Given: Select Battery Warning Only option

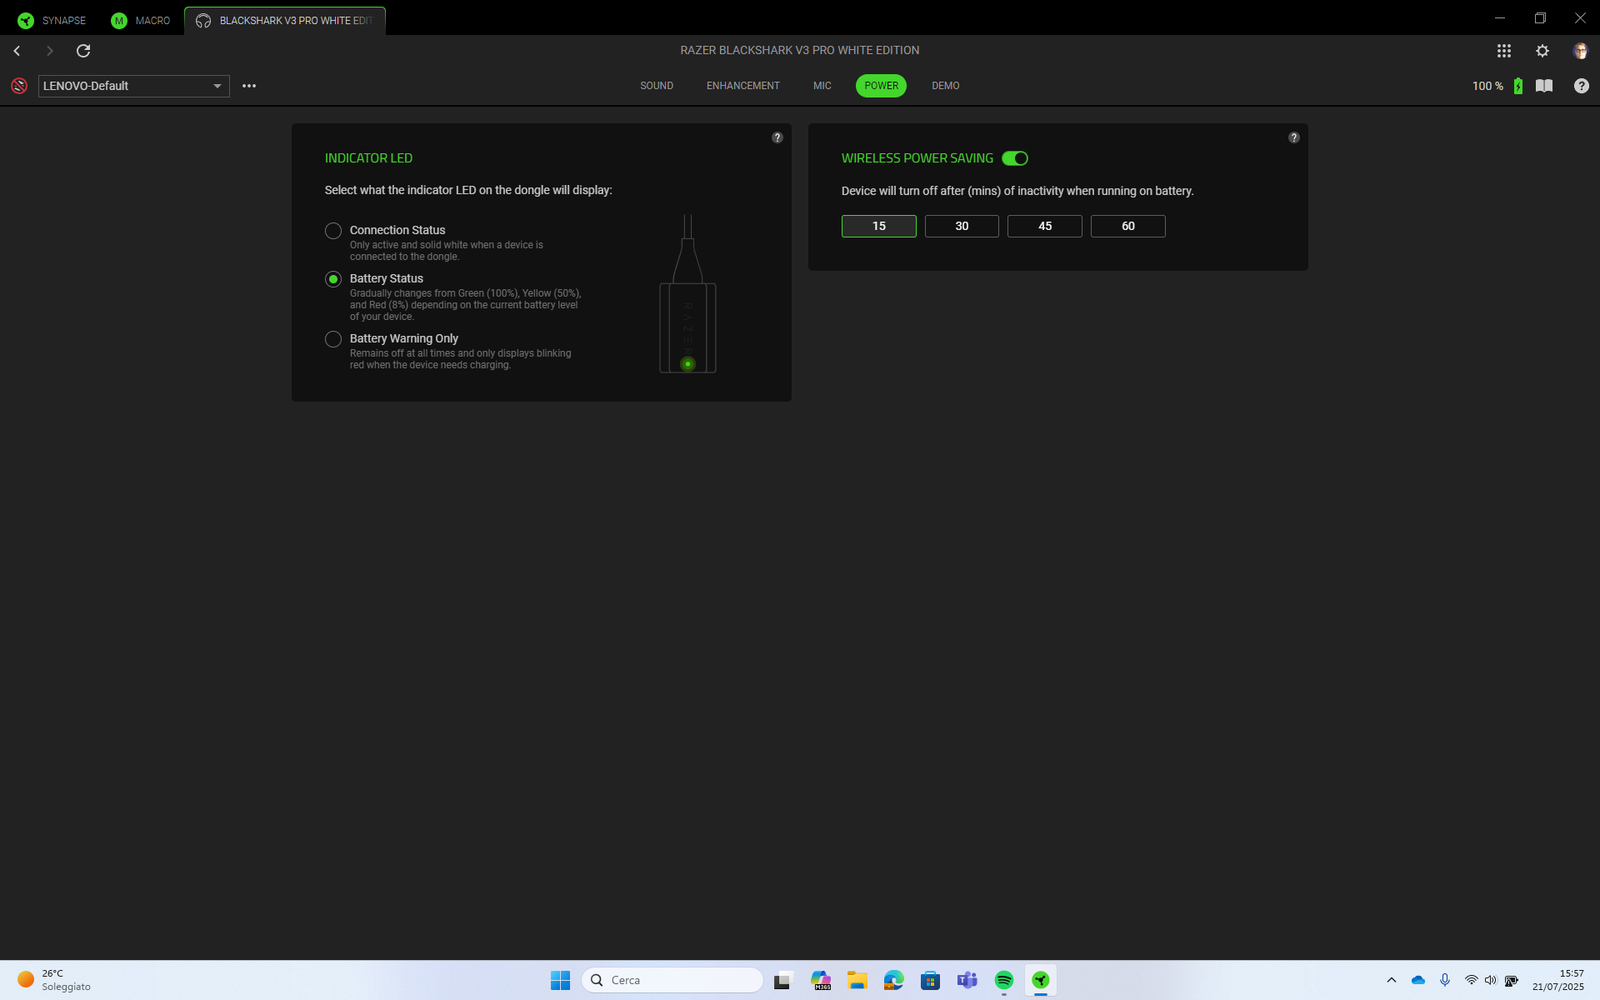Looking at the screenshot, I should [x=334, y=340].
